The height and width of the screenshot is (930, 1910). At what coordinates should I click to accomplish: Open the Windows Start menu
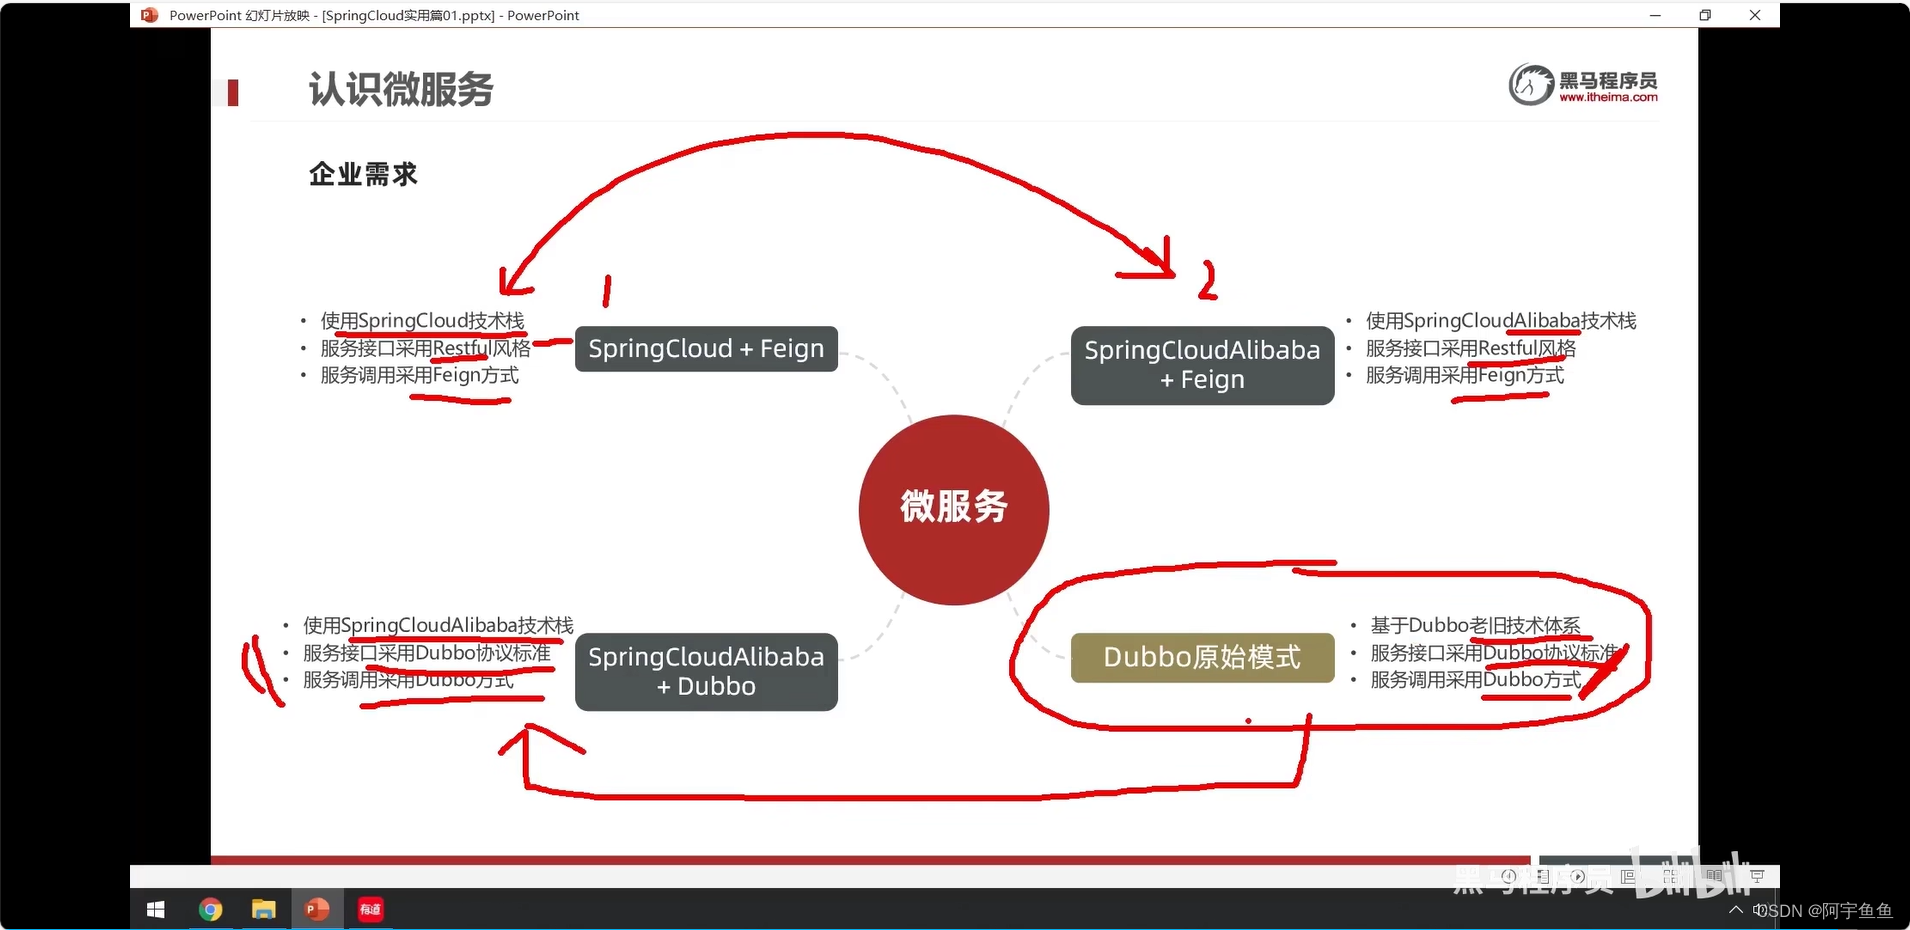(156, 910)
